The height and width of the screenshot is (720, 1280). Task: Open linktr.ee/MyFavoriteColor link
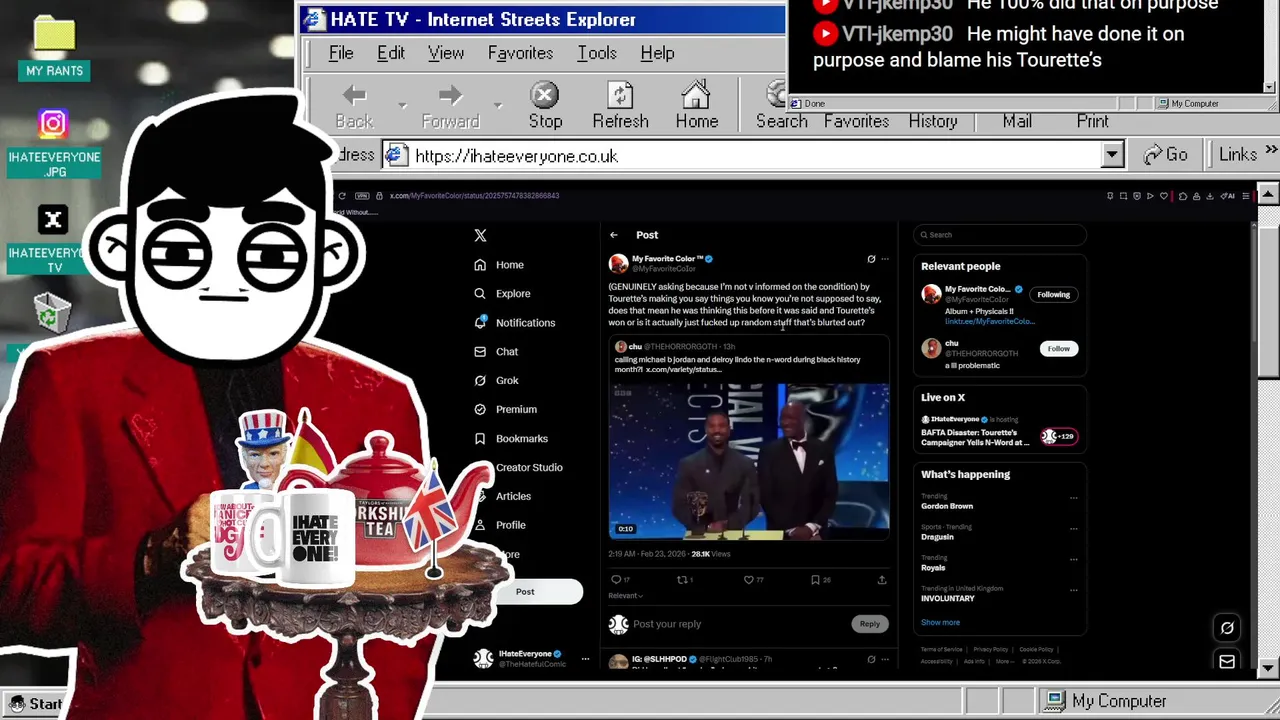(990, 322)
